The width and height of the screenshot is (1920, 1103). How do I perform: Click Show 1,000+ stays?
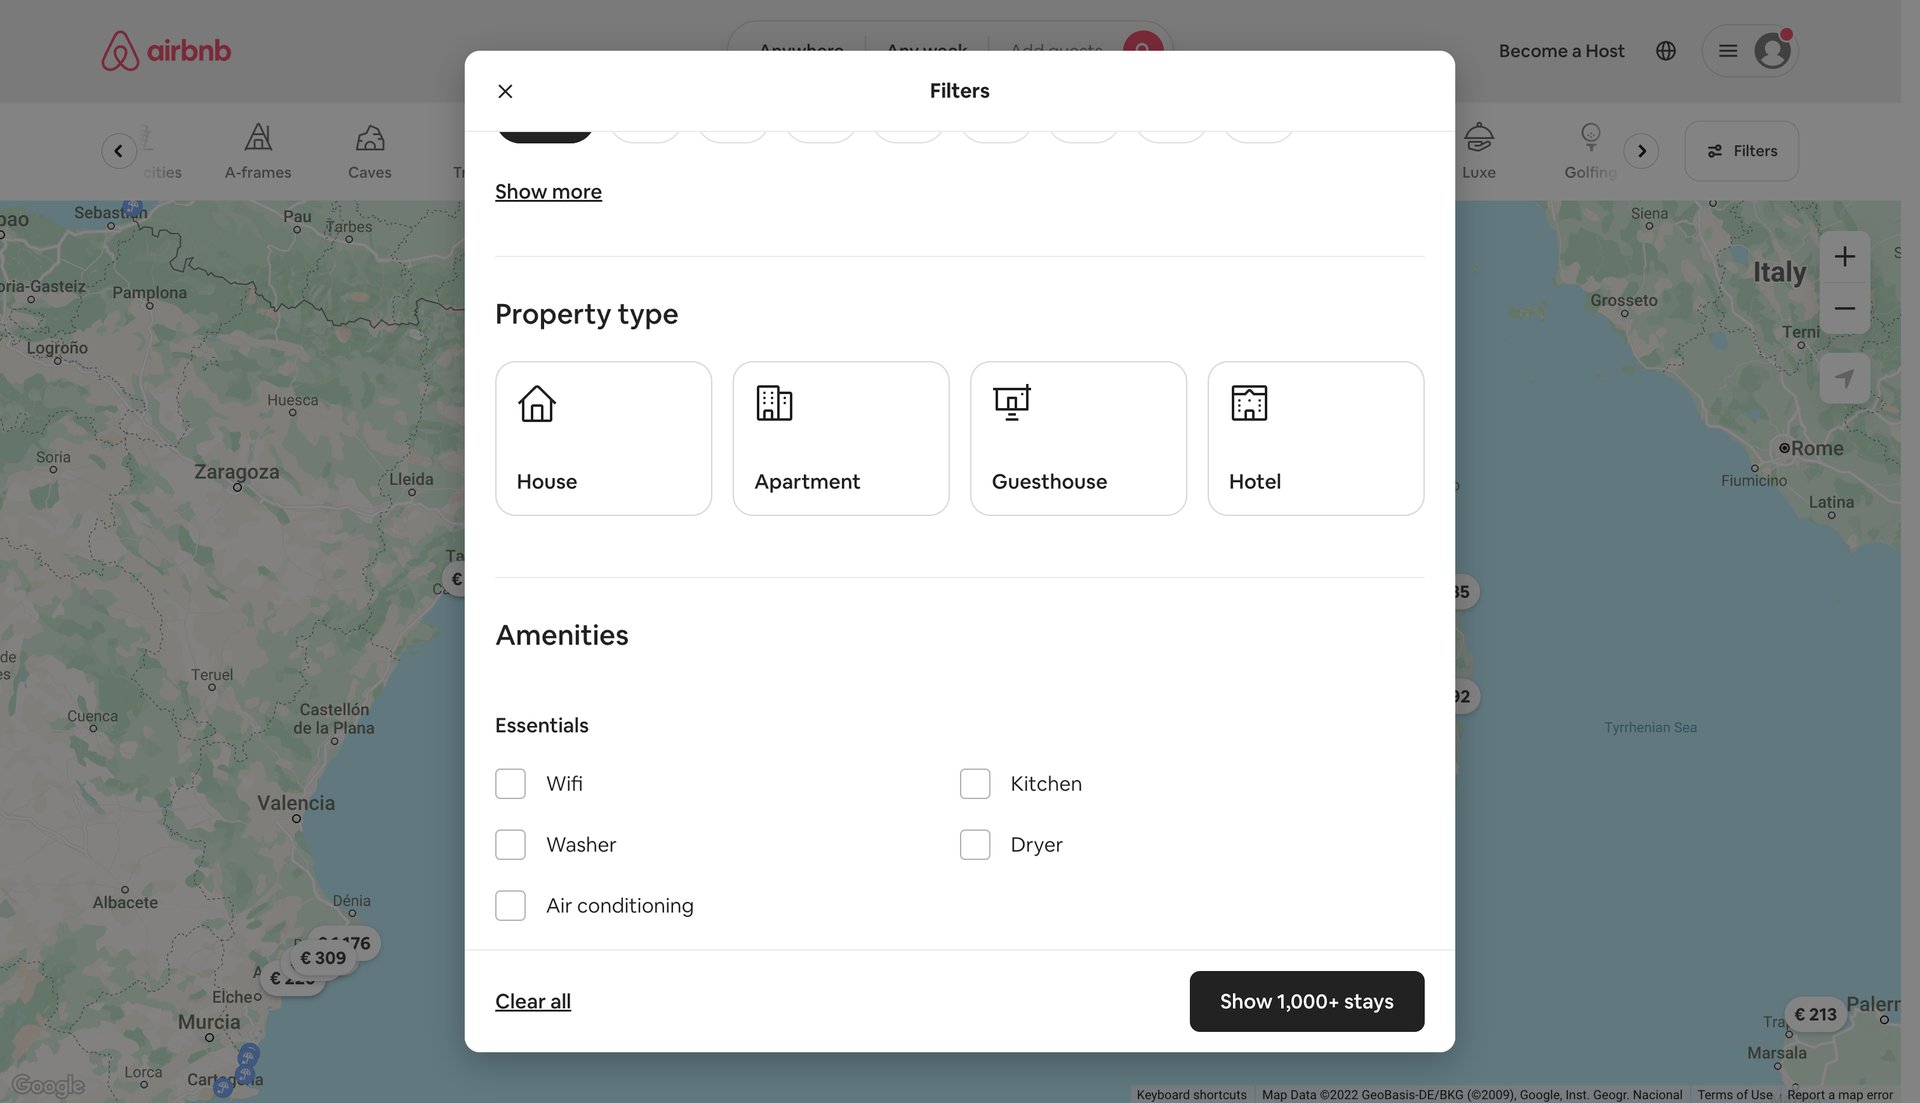coord(1306,1000)
